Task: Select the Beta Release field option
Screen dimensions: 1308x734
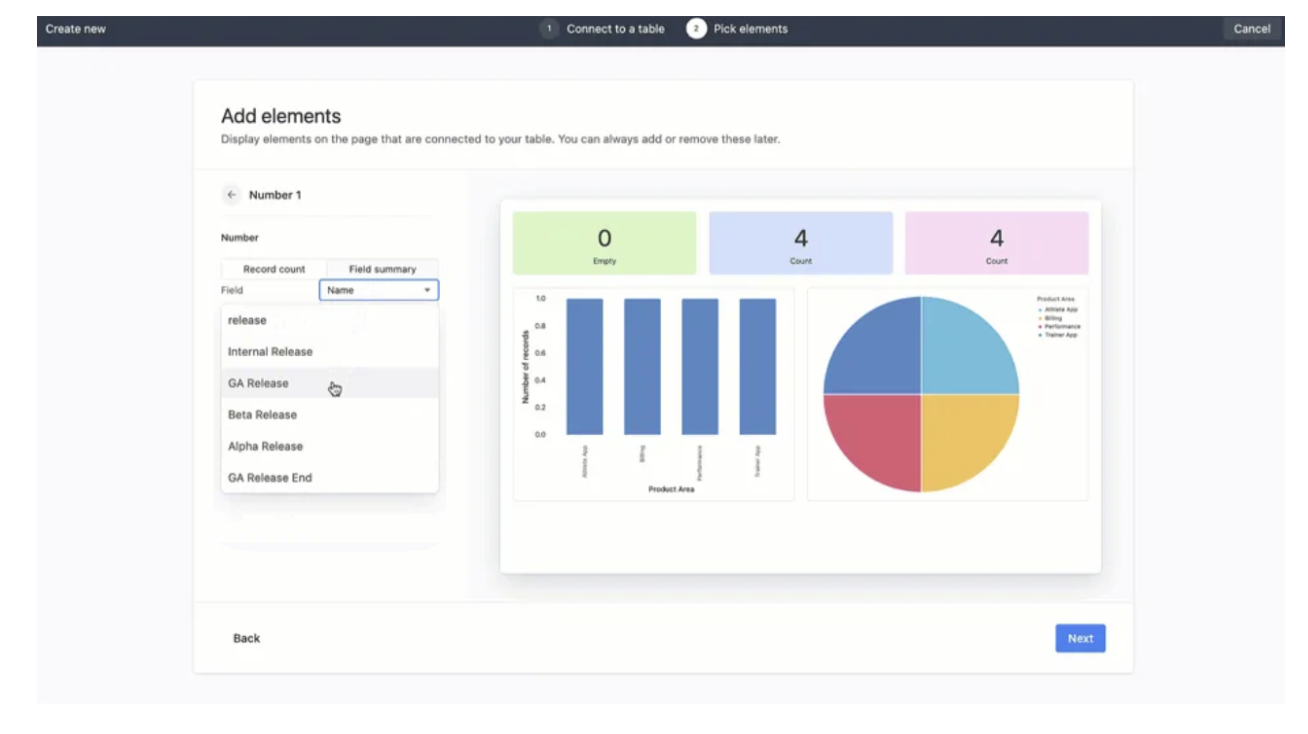Action: pyautogui.click(x=262, y=415)
